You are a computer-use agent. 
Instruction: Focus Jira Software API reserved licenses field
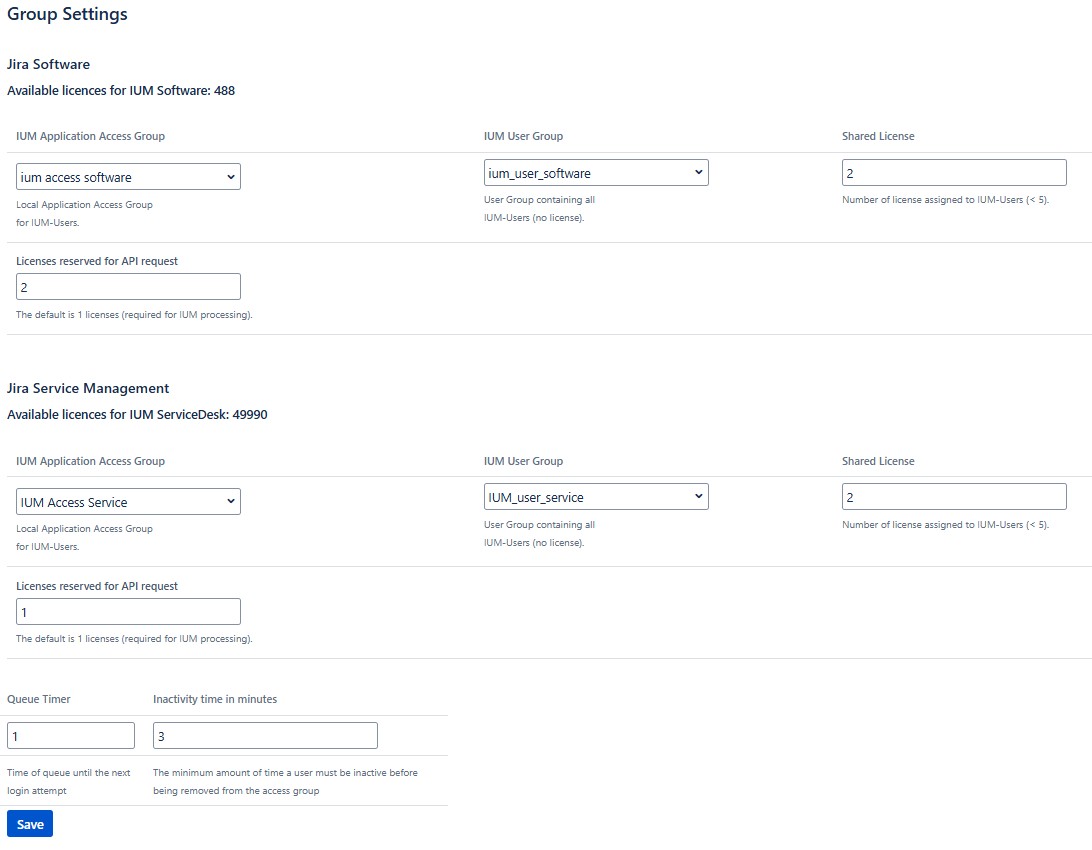pyautogui.click(x=128, y=287)
